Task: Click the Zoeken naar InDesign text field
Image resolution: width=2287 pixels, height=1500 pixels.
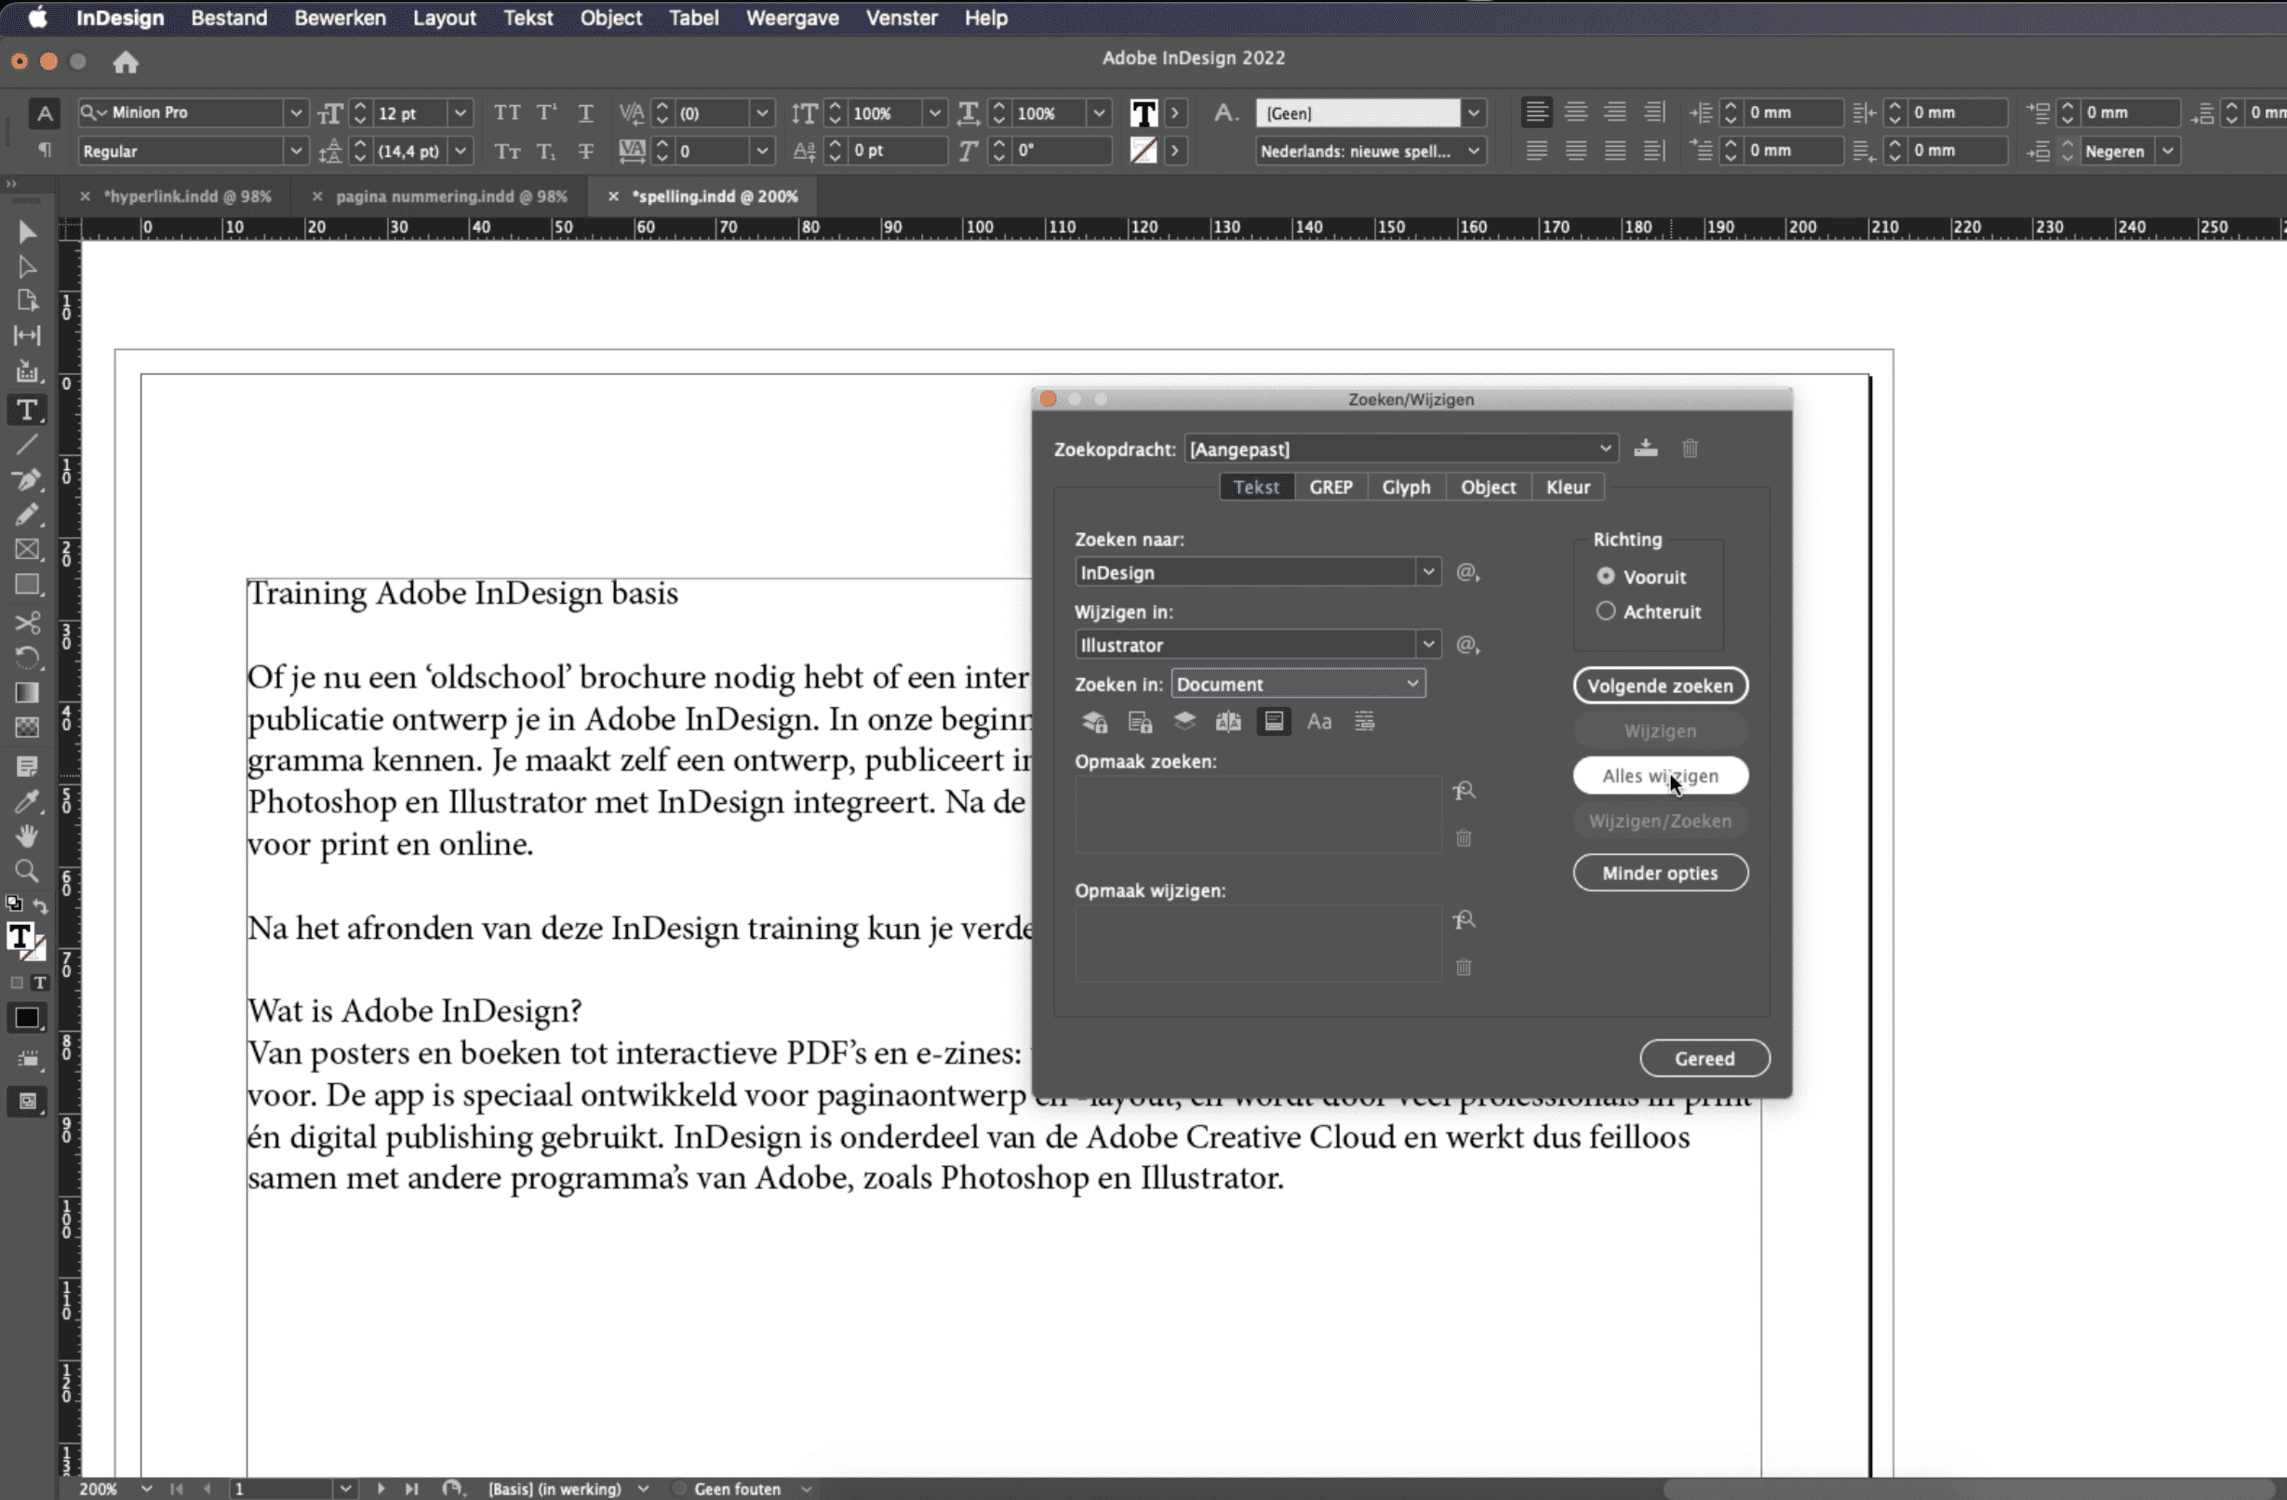Action: click(1245, 572)
